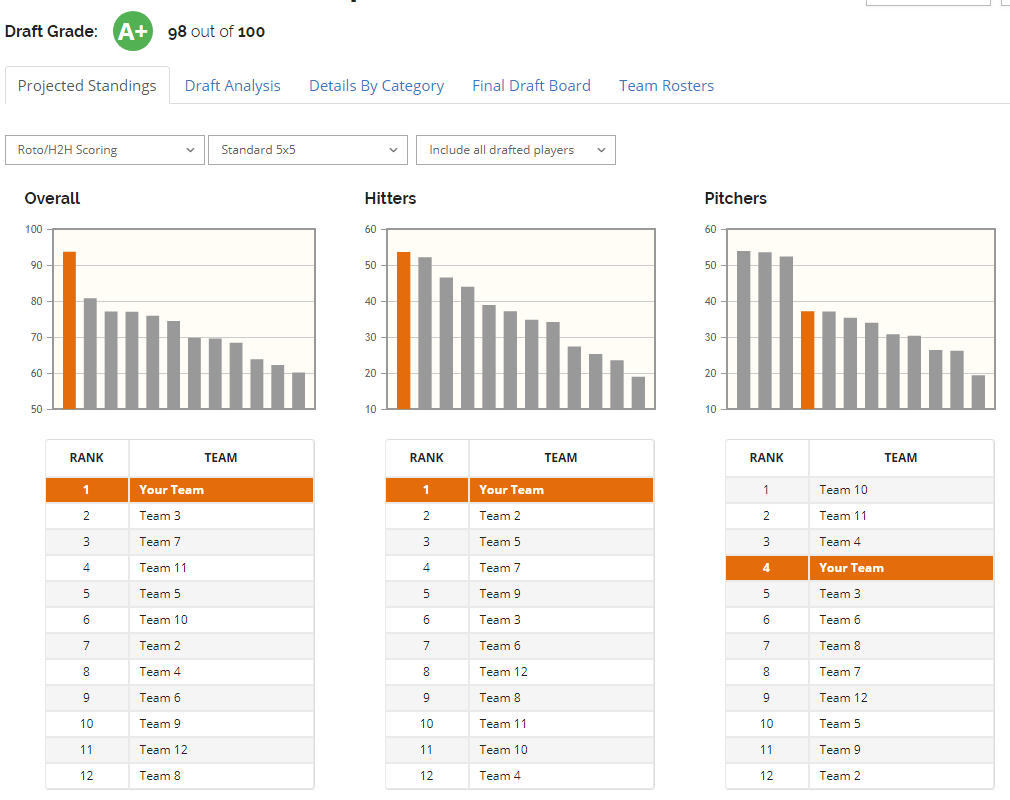The image size is (1010, 800).
Task: Go to the Final Draft Board tab
Action: point(531,86)
